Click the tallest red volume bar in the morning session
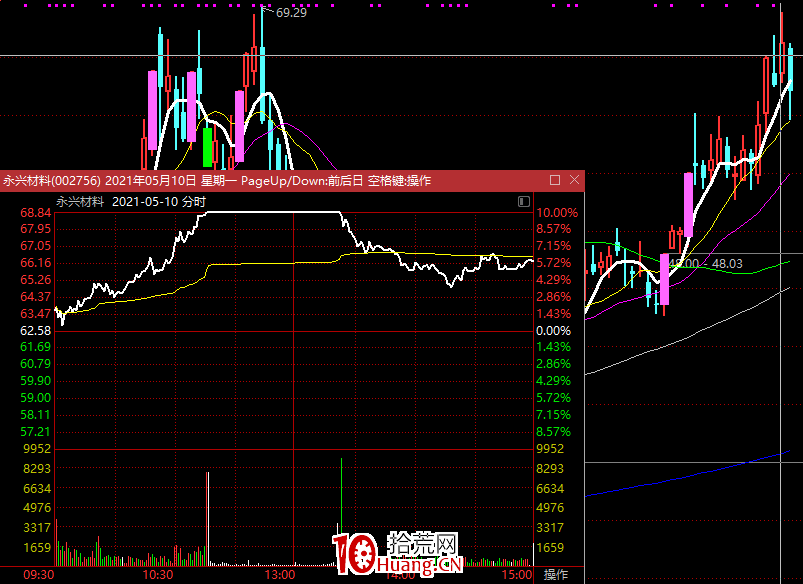The image size is (803, 584). click(x=208, y=515)
